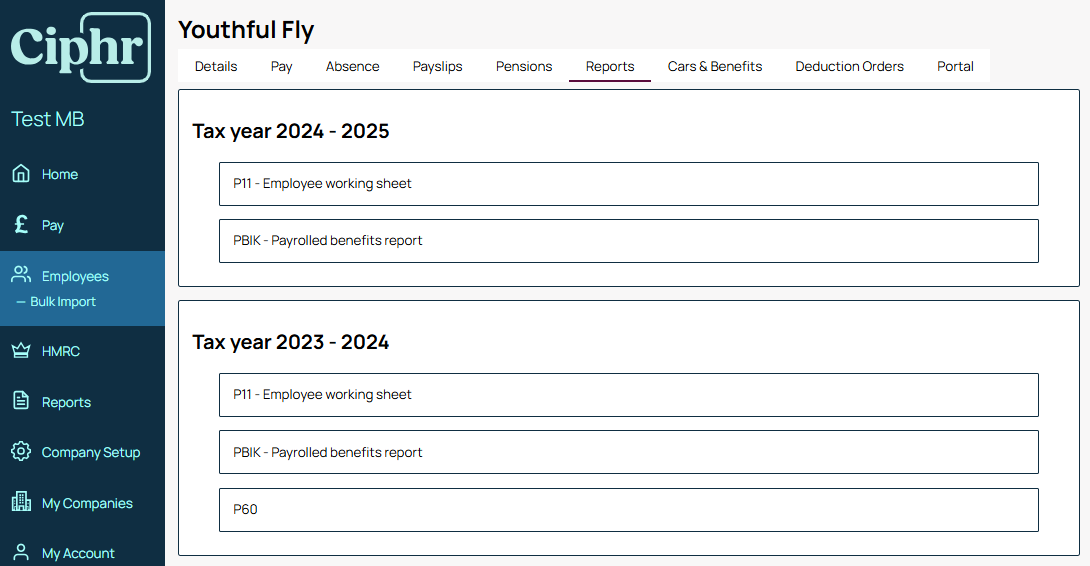Click the Reports document icon in sidebar
This screenshot has height=566, width=1090.
(21, 401)
